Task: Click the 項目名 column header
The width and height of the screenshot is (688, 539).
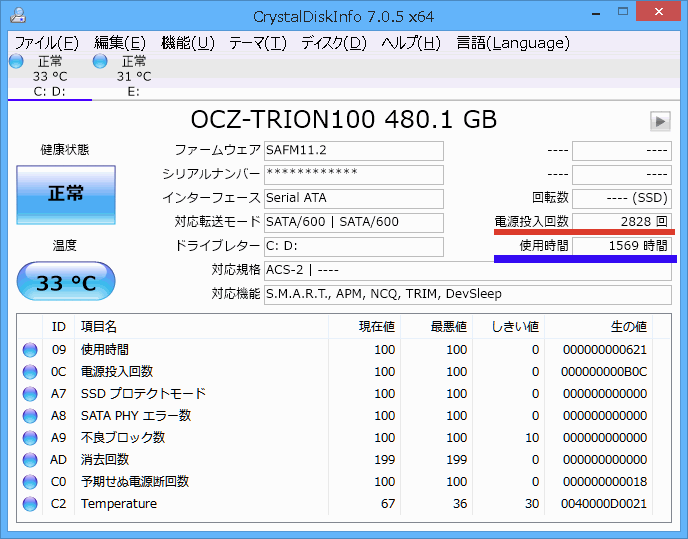Action: pyautogui.click(x=201, y=327)
